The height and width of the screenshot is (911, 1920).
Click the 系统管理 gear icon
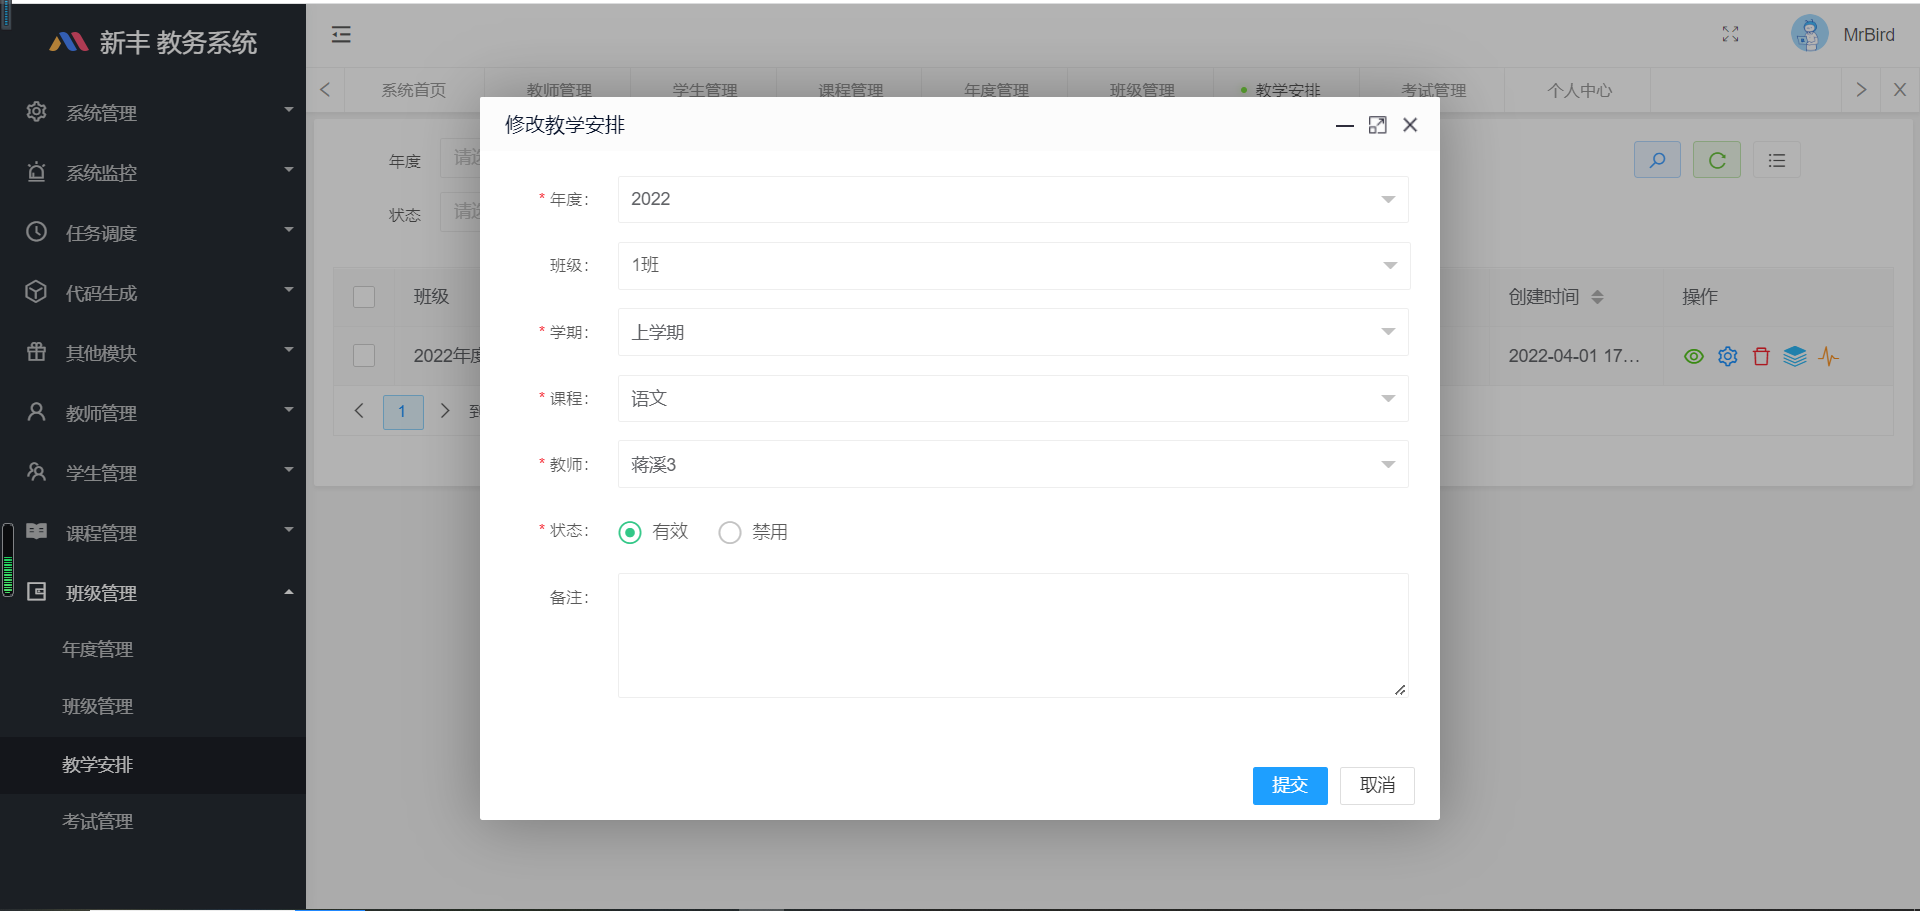[36, 112]
